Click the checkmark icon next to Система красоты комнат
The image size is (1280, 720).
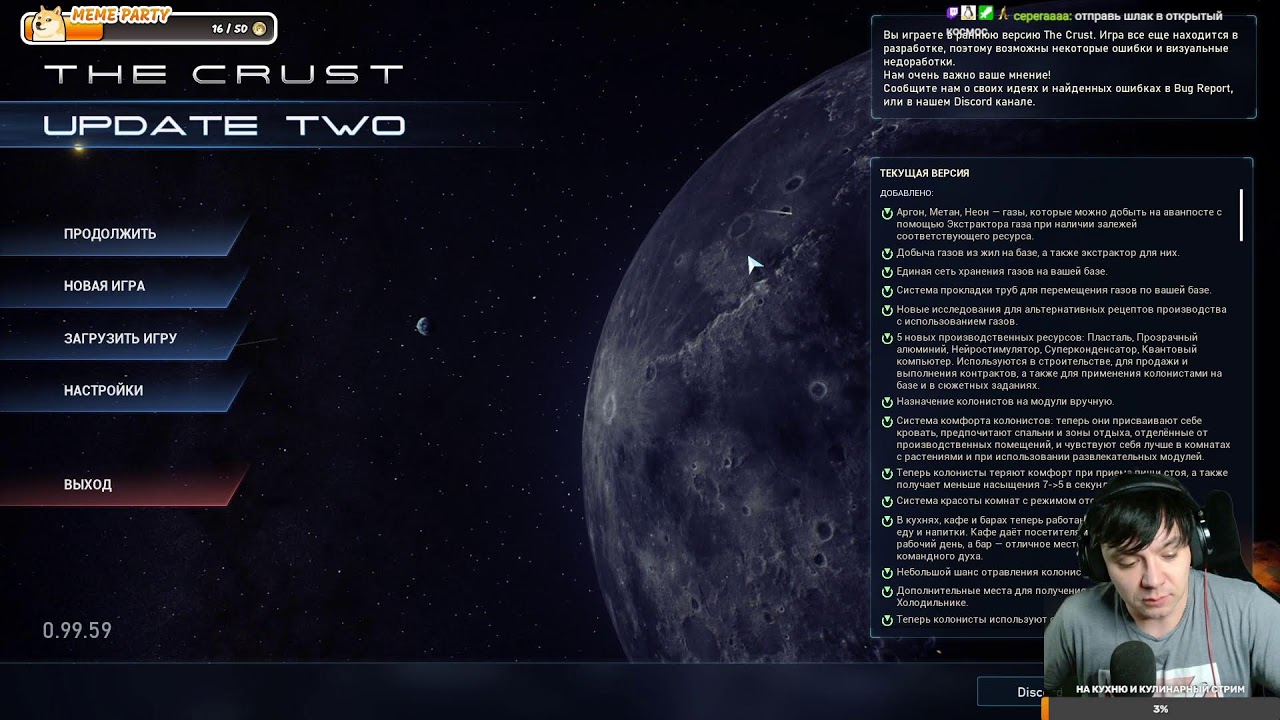click(887, 502)
